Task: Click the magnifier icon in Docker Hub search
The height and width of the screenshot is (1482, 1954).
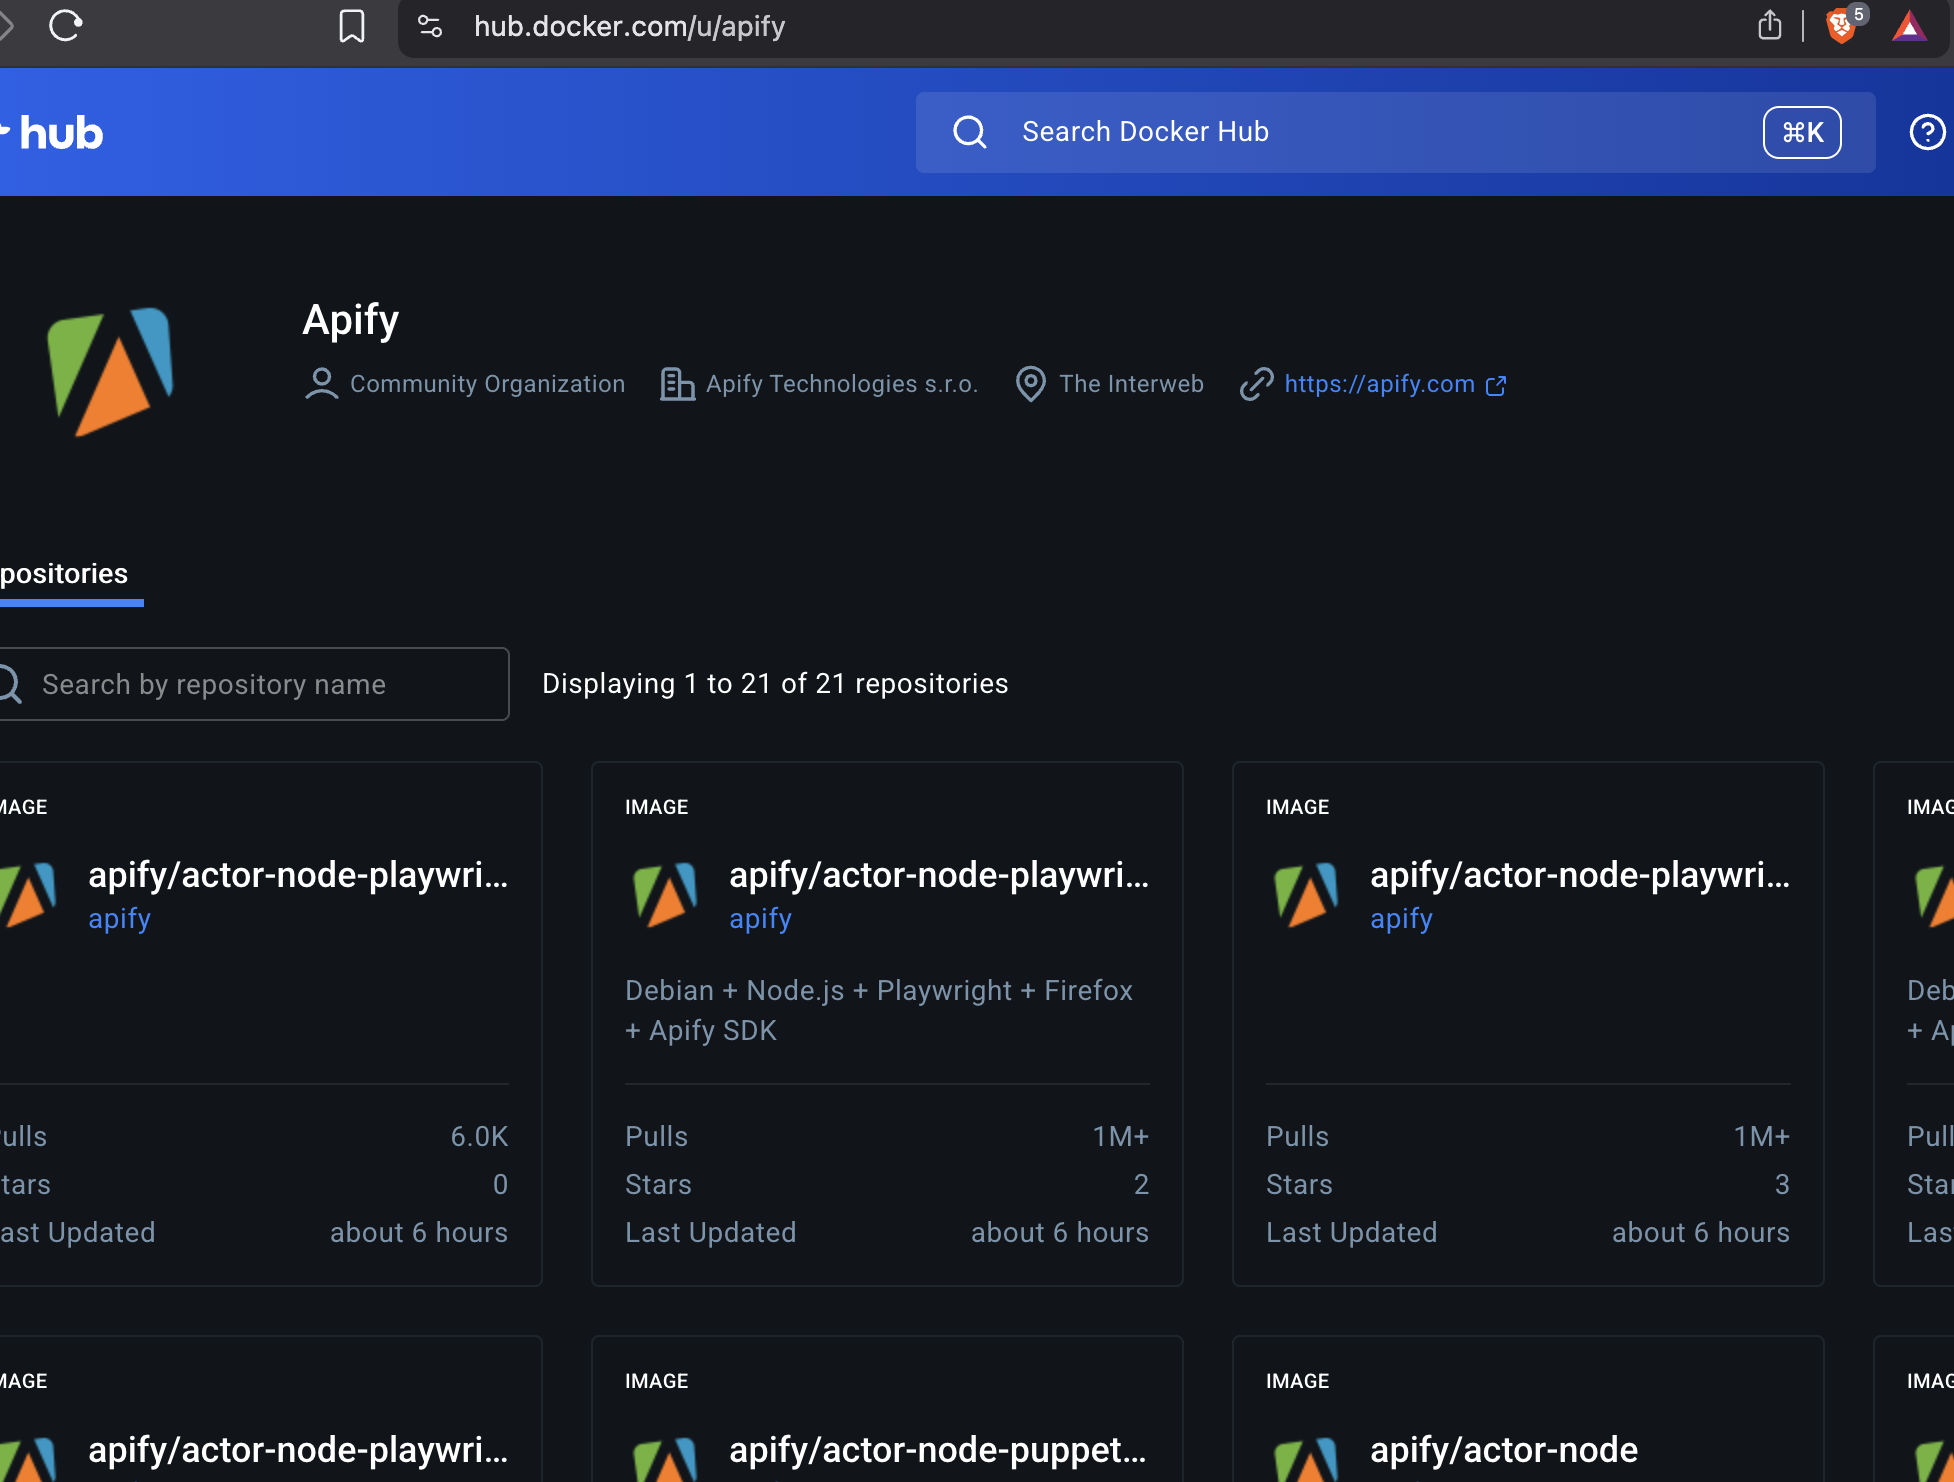Action: (969, 132)
